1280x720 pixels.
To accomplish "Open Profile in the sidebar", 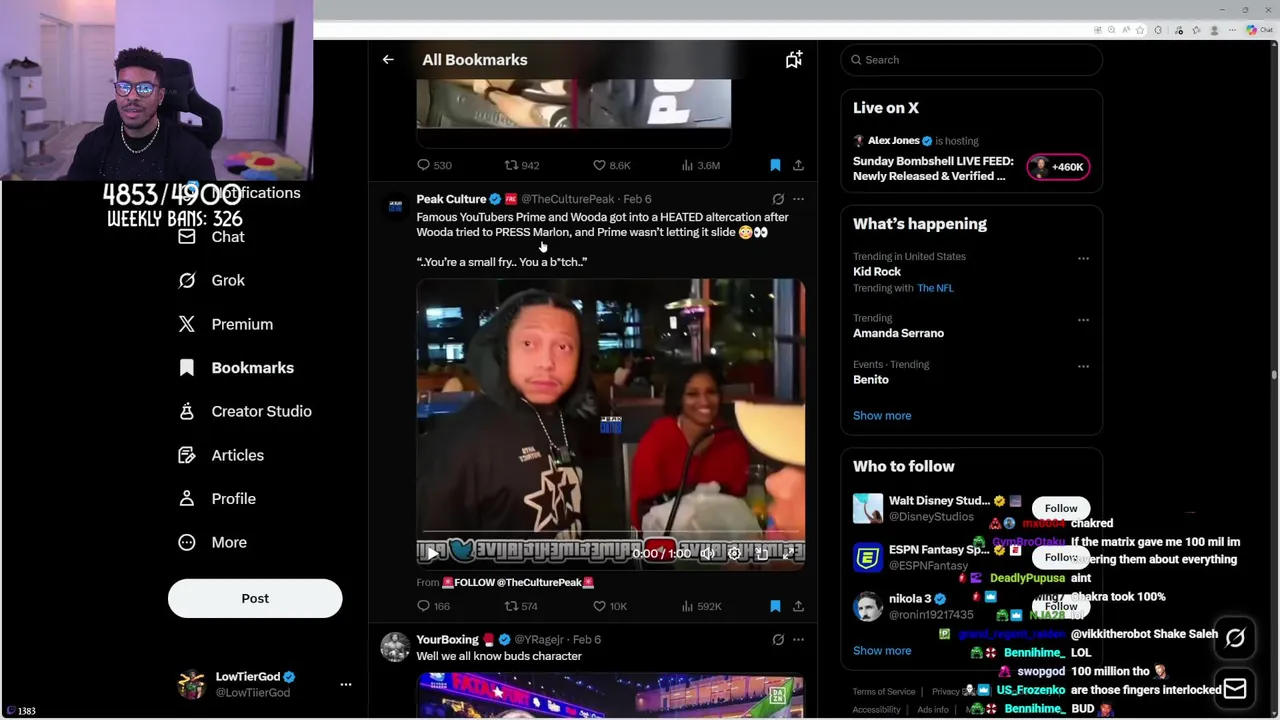I will point(217,499).
